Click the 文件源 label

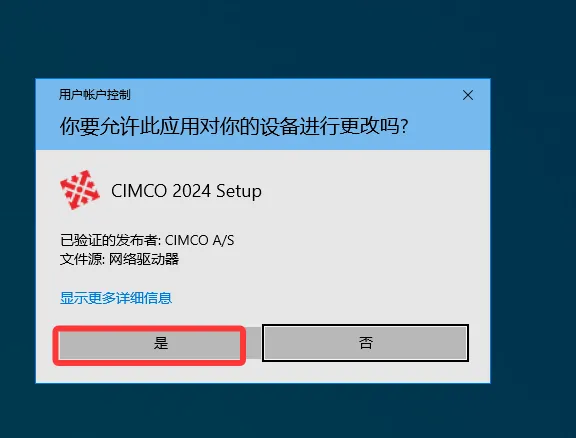point(81,259)
